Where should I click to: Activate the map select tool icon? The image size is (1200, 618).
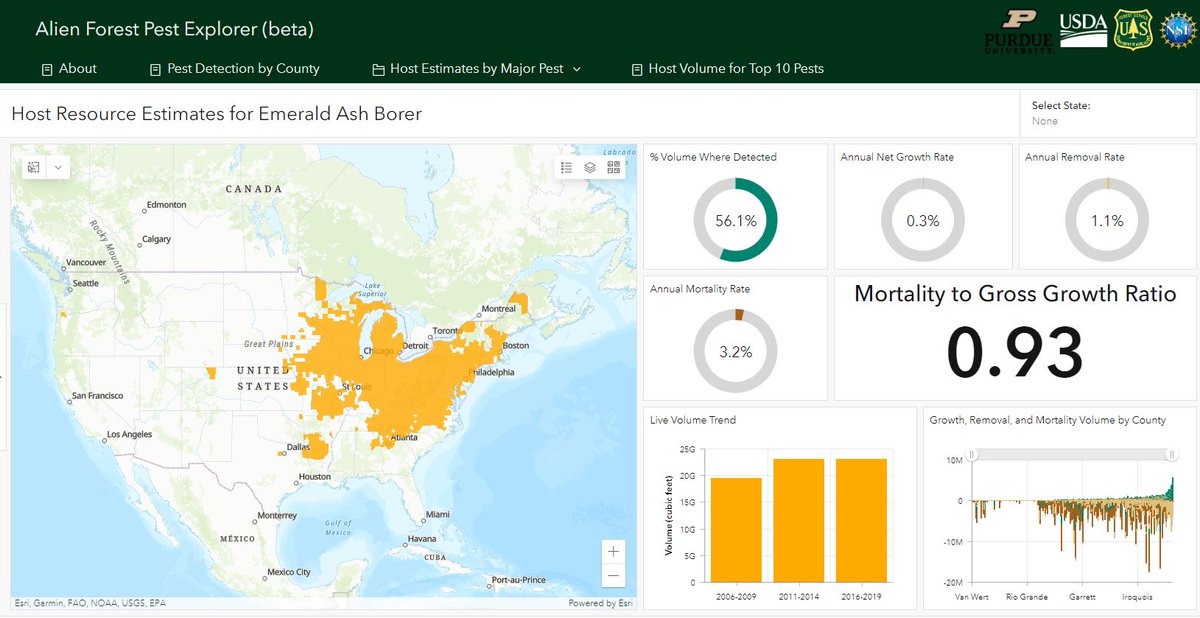(34, 167)
